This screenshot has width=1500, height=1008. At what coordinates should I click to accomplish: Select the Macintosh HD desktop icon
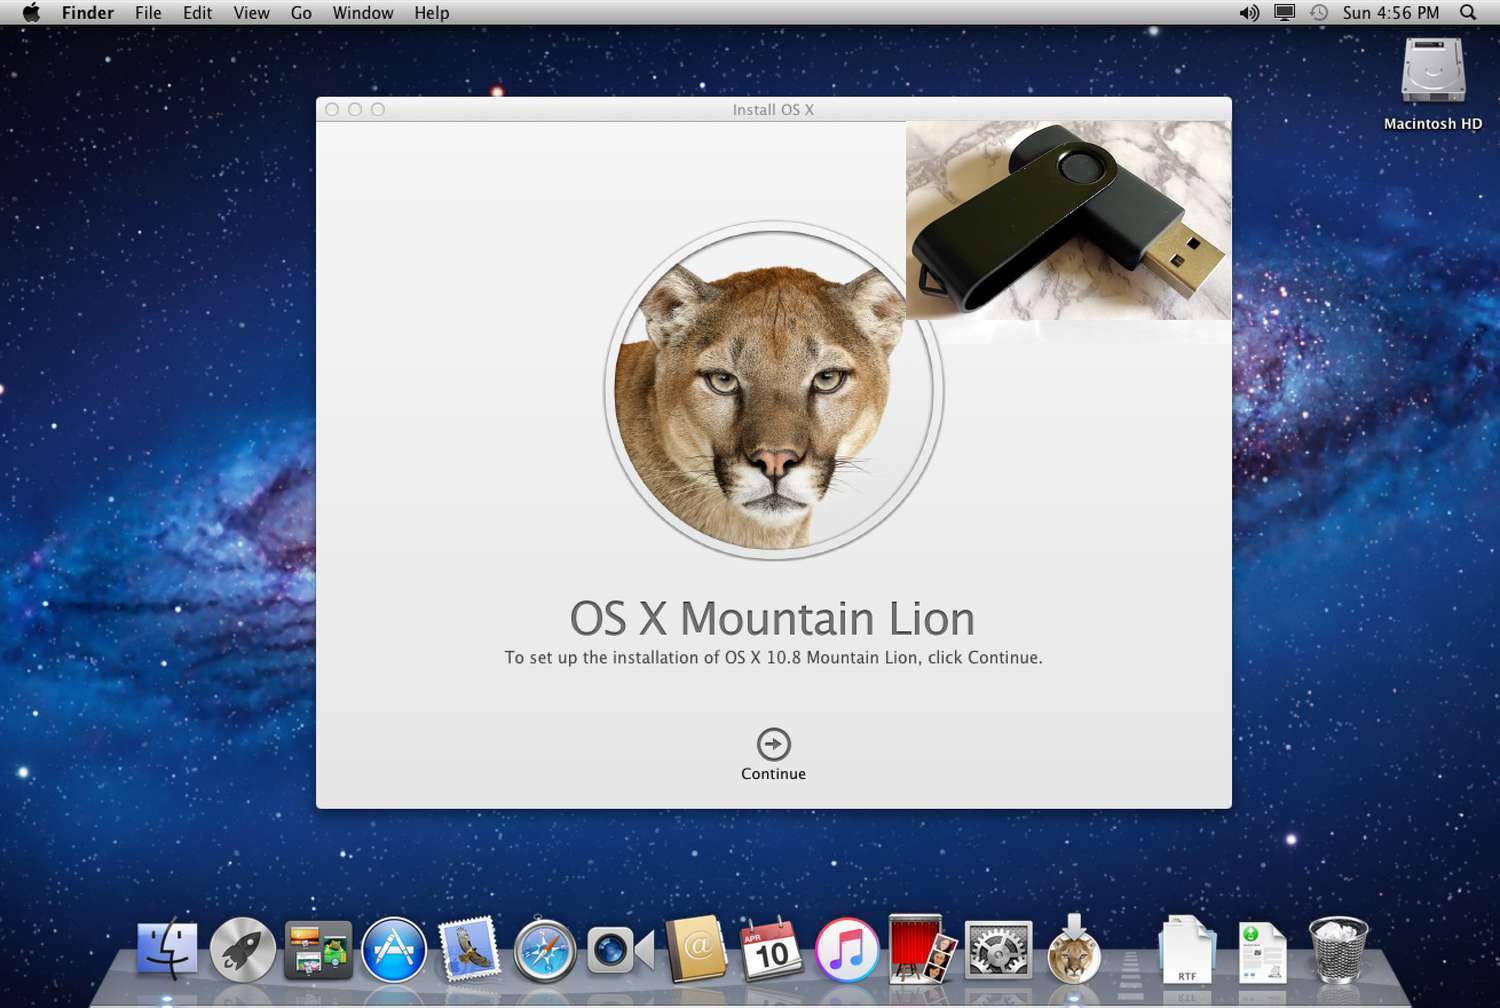(1433, 84)
